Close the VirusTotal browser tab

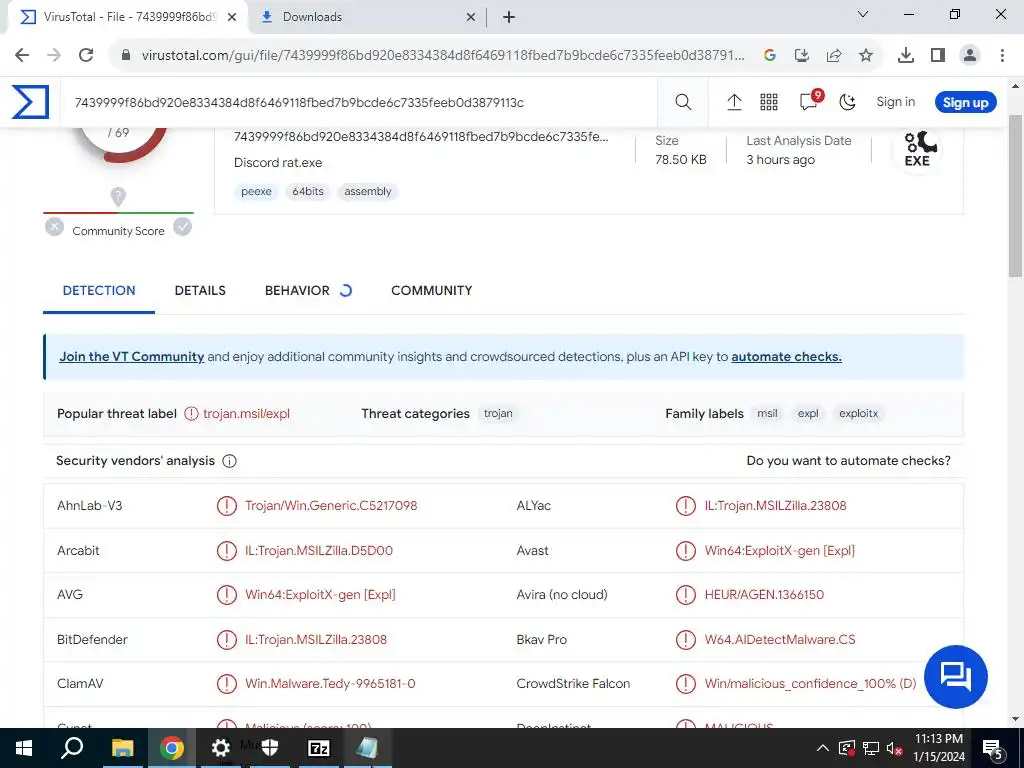[x=232, y=17]
